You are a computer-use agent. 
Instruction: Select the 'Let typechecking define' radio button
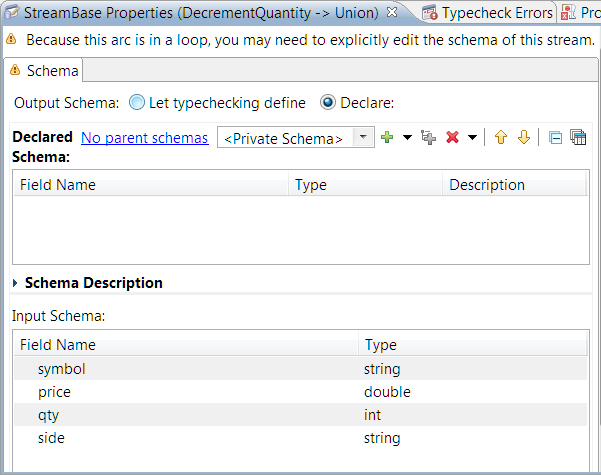tap(137, 102)
